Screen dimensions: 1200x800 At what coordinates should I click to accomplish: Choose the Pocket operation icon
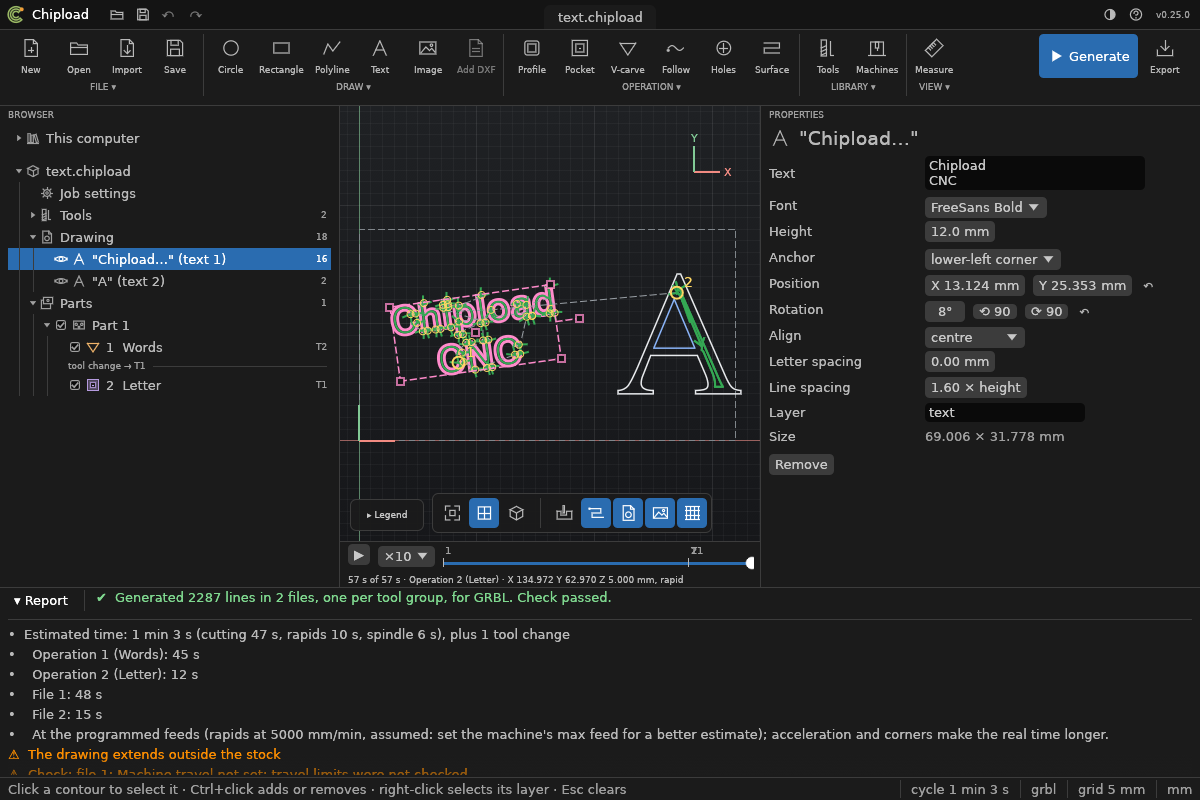point(579,56)
